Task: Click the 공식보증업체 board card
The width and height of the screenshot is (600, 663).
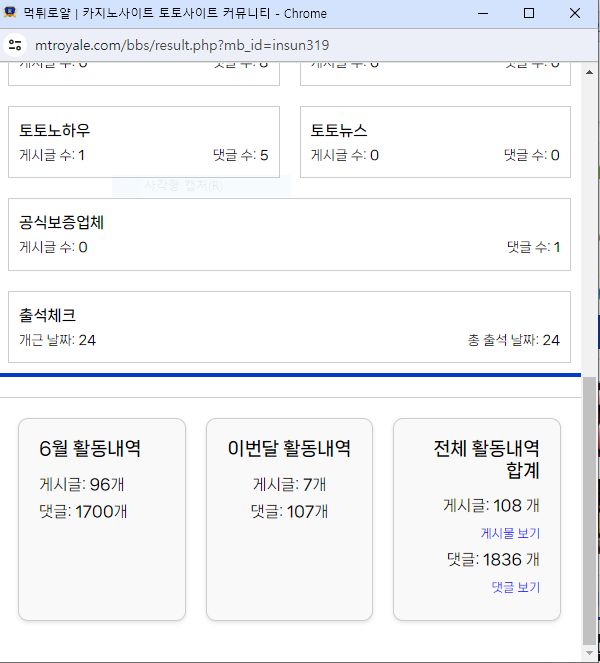Action: pyautogui.click(x=289, y=234)
